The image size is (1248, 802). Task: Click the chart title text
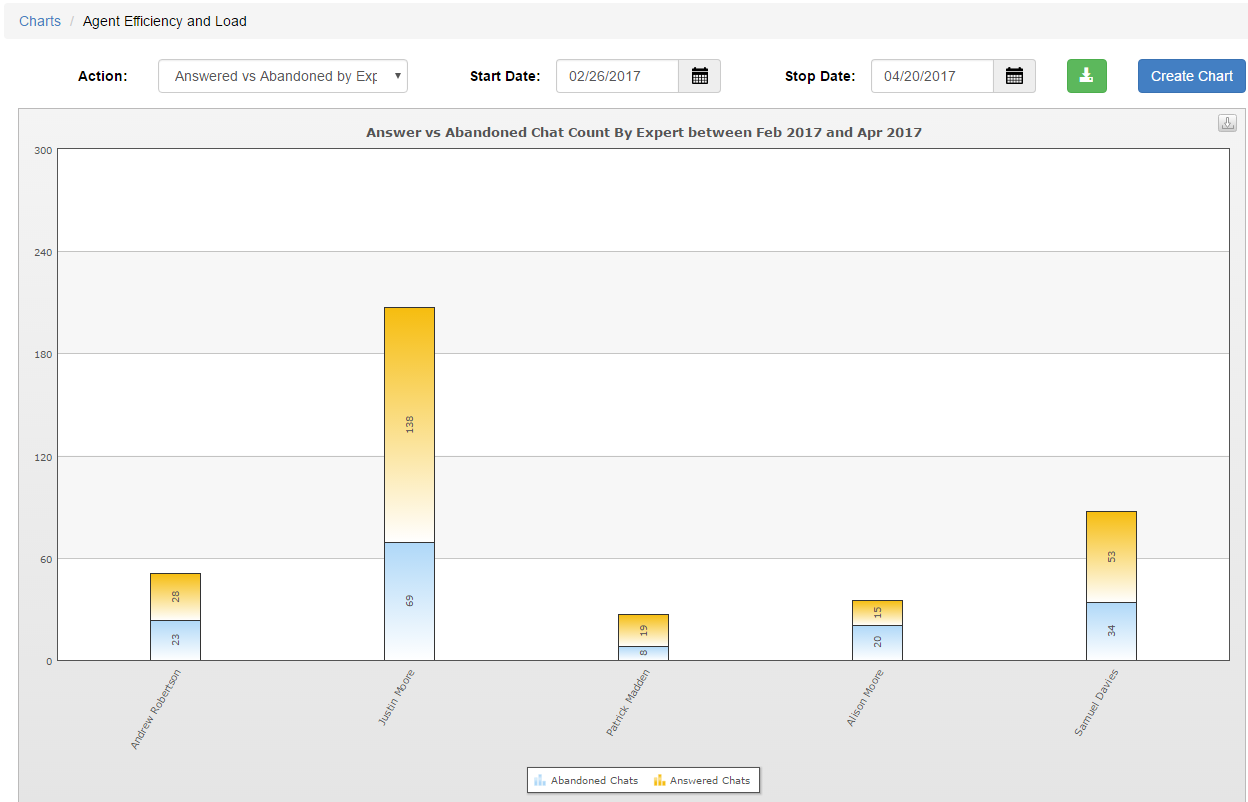point(644,132)
